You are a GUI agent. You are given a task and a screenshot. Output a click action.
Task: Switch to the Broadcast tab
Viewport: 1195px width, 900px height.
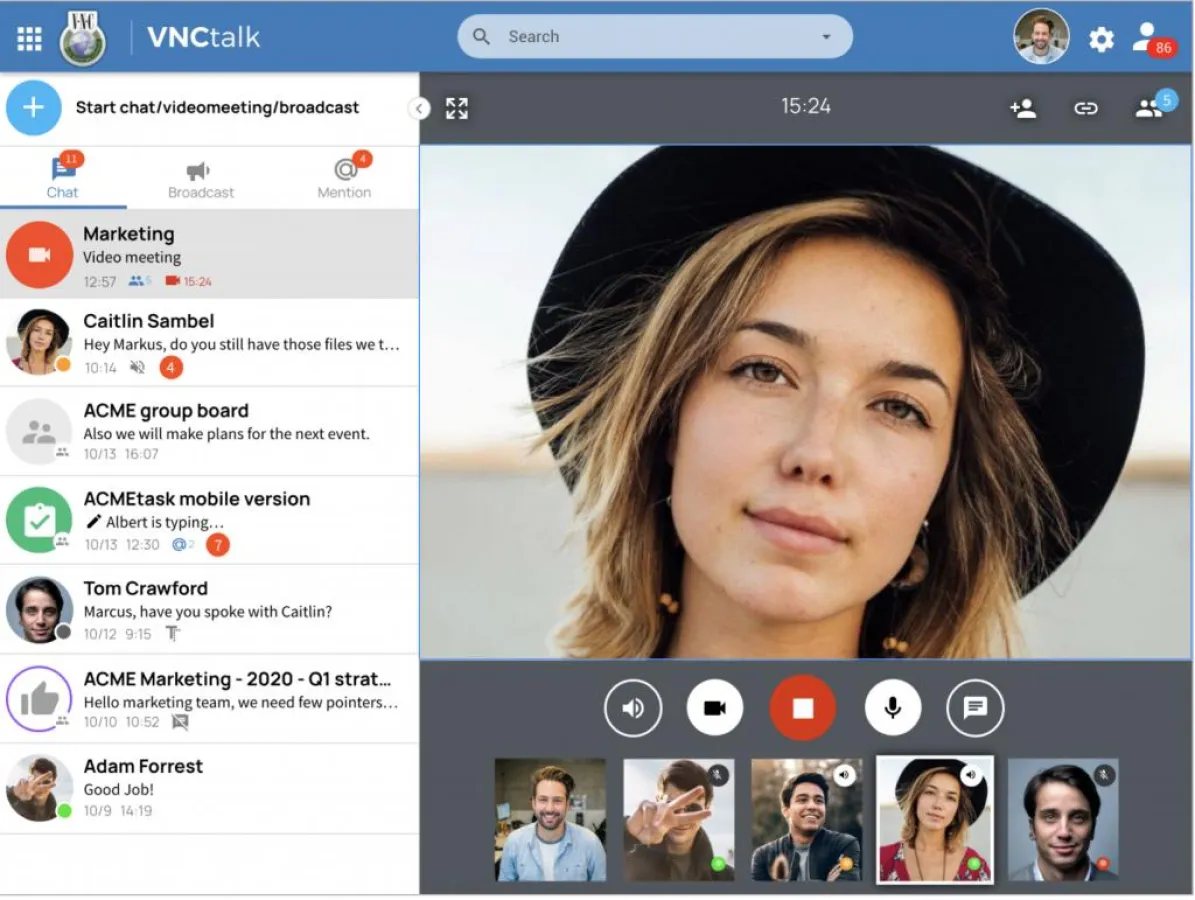pyautogui.click(x=200, y=178)
